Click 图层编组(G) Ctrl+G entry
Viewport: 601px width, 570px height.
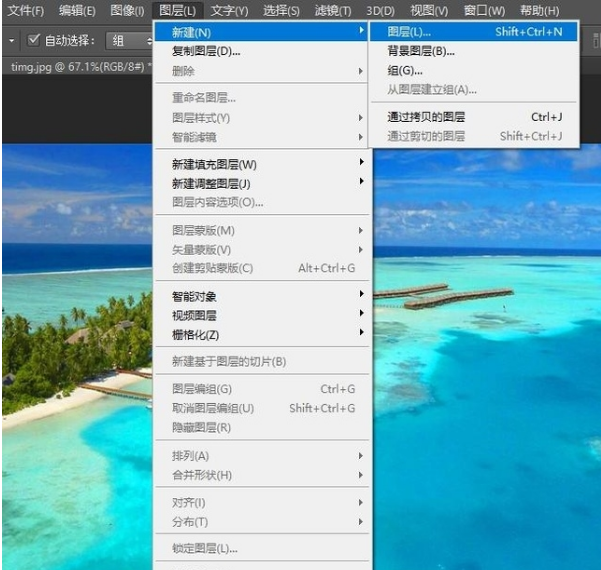pyautogui.click(x=261, y=389)
